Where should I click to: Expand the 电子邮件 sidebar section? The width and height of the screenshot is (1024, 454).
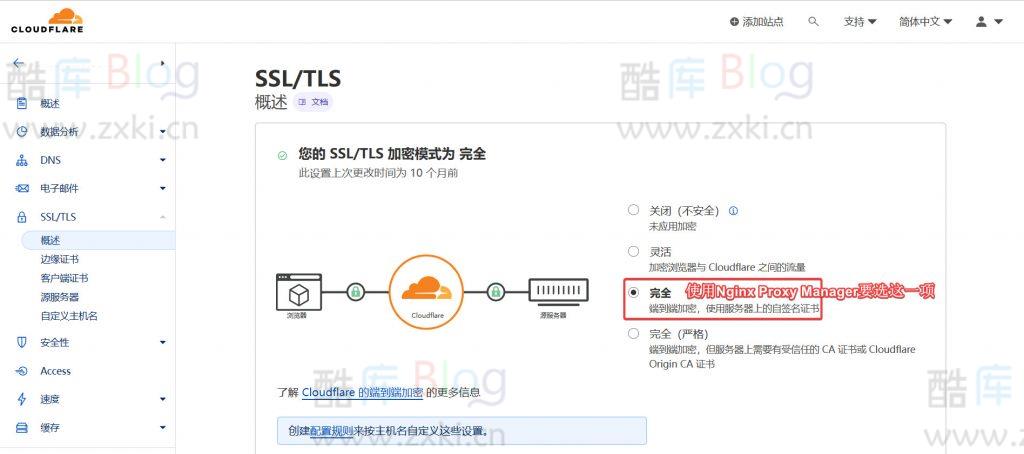(x=163, y=189)
